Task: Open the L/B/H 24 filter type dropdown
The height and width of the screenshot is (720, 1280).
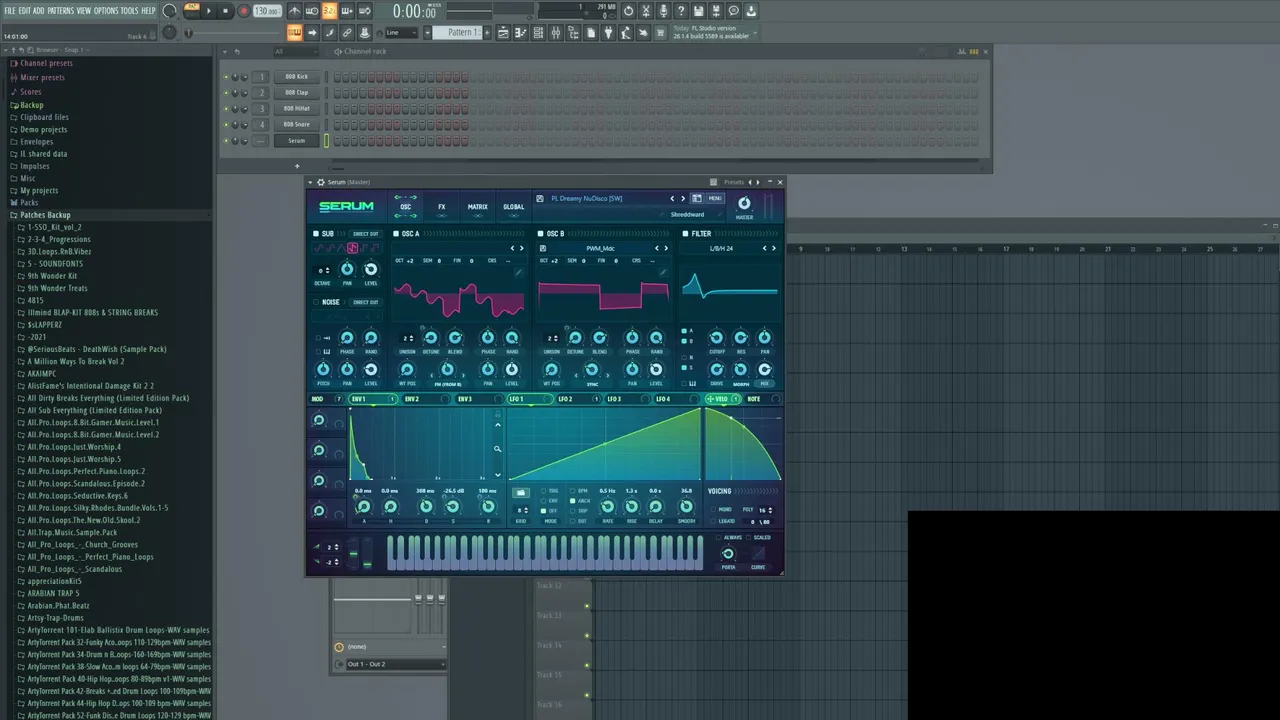Action: click(x=721, y=248)
